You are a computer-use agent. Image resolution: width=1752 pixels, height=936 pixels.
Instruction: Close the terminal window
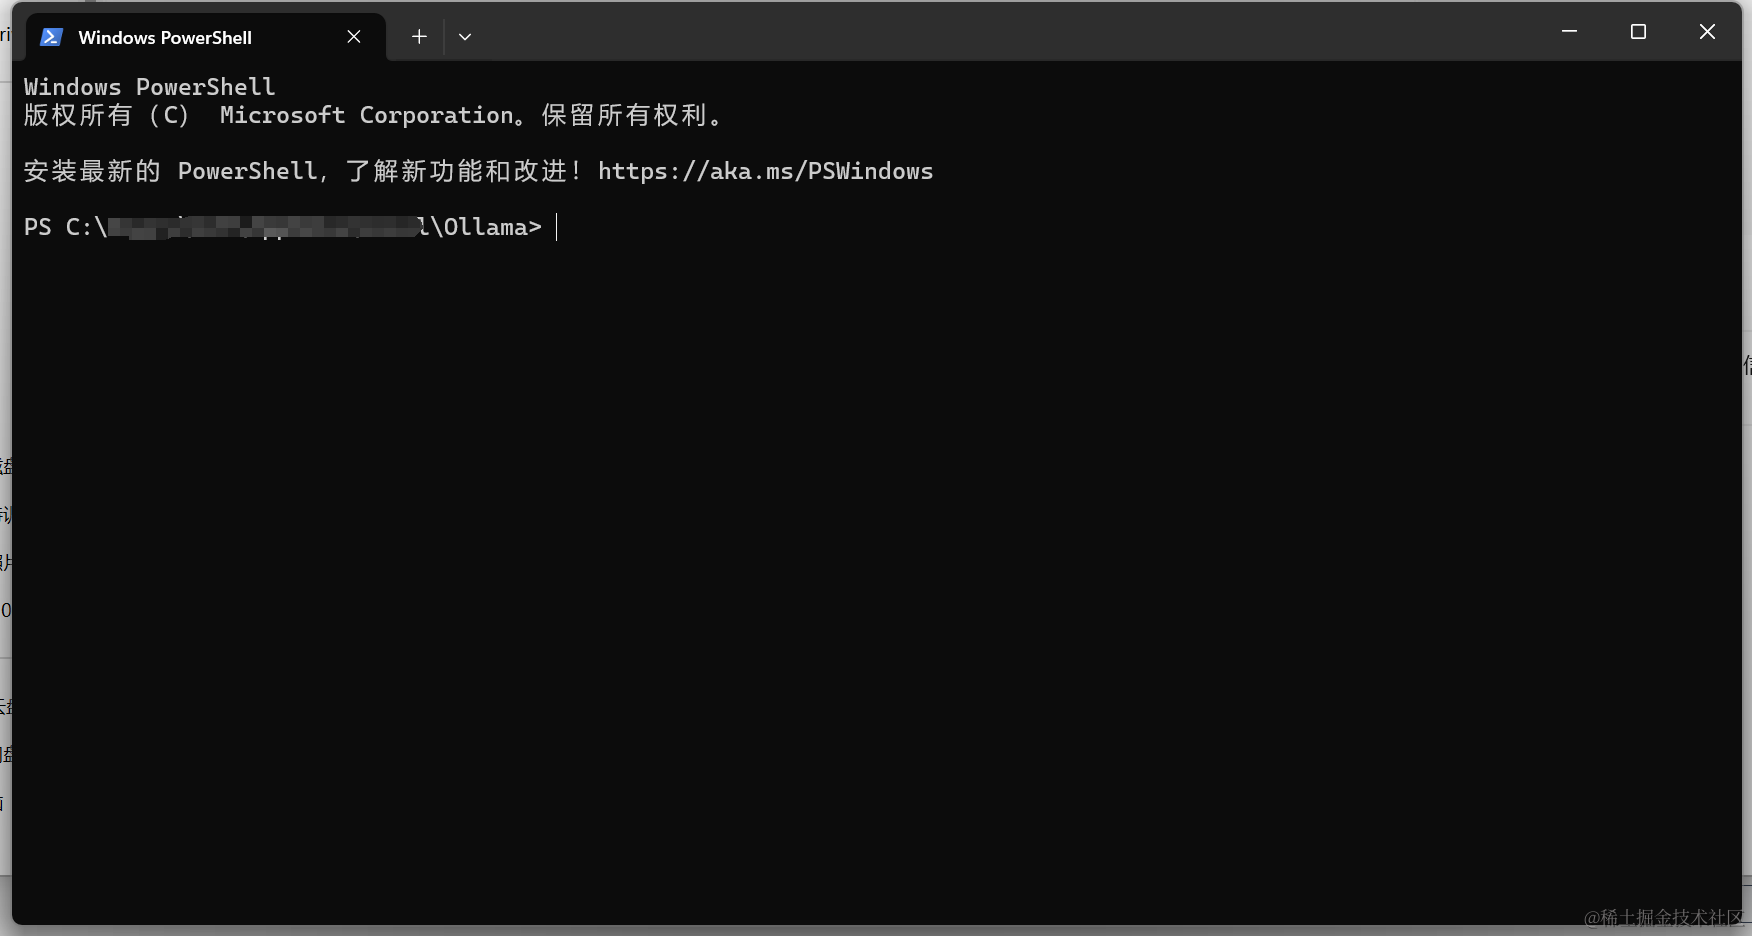point(1707,32)
